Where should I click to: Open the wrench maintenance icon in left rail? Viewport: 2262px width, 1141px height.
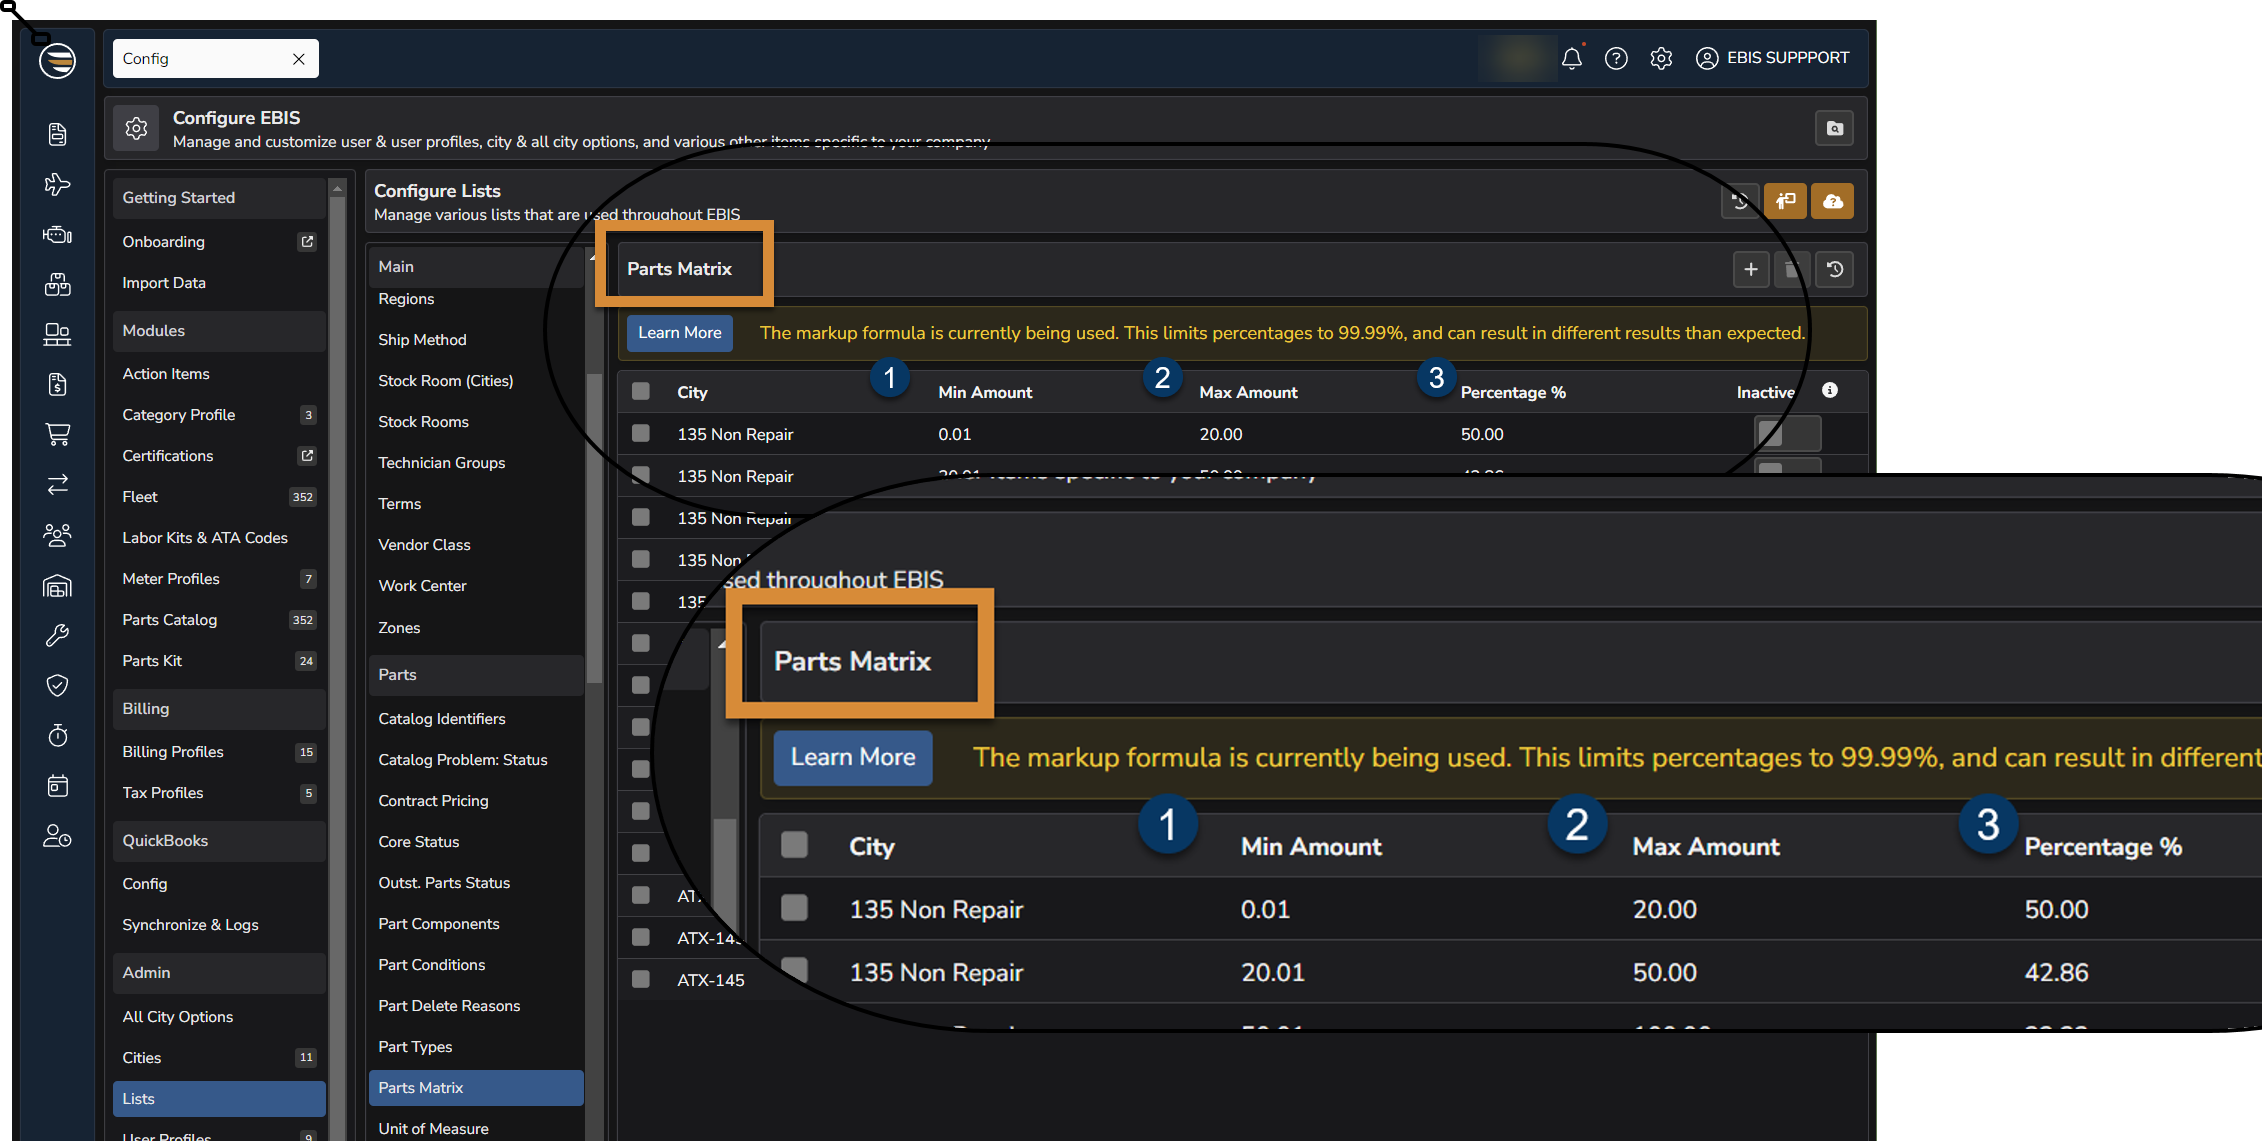[x=57, y=635]
